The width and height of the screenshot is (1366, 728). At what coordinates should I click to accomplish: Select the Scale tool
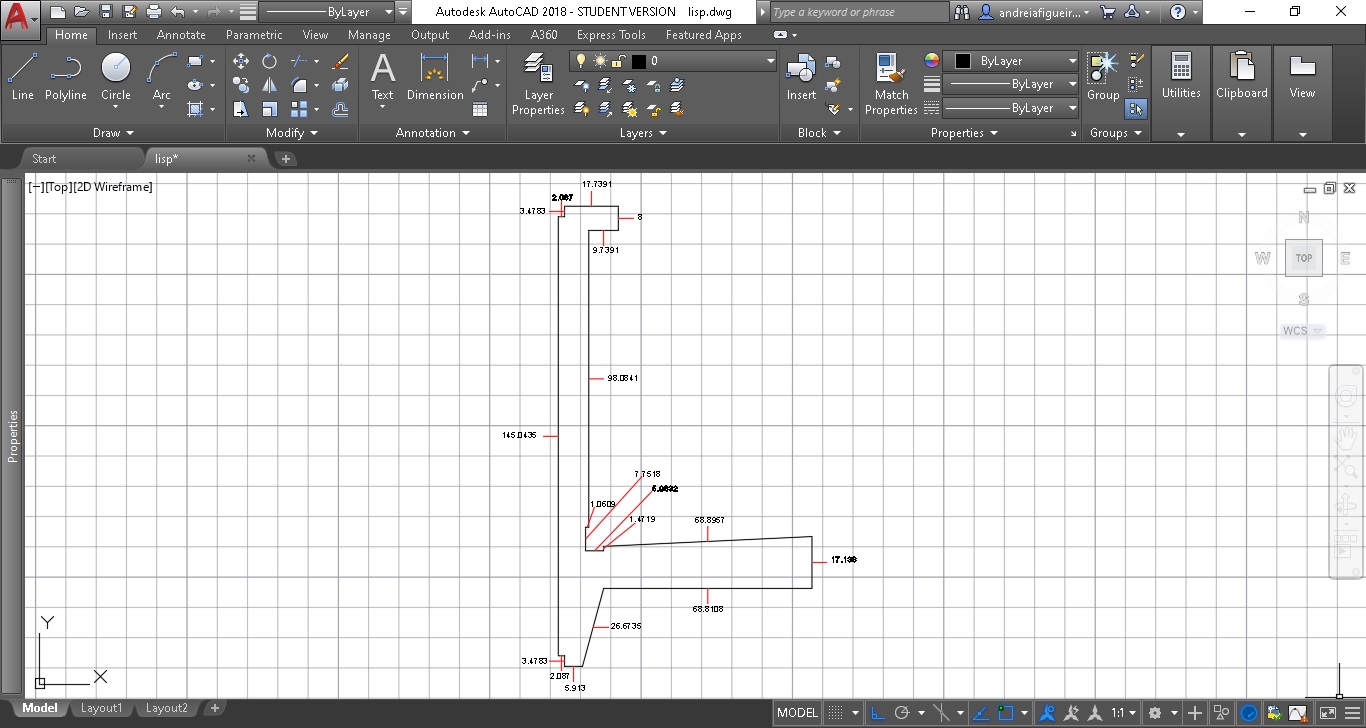click(x=270, y=109)
